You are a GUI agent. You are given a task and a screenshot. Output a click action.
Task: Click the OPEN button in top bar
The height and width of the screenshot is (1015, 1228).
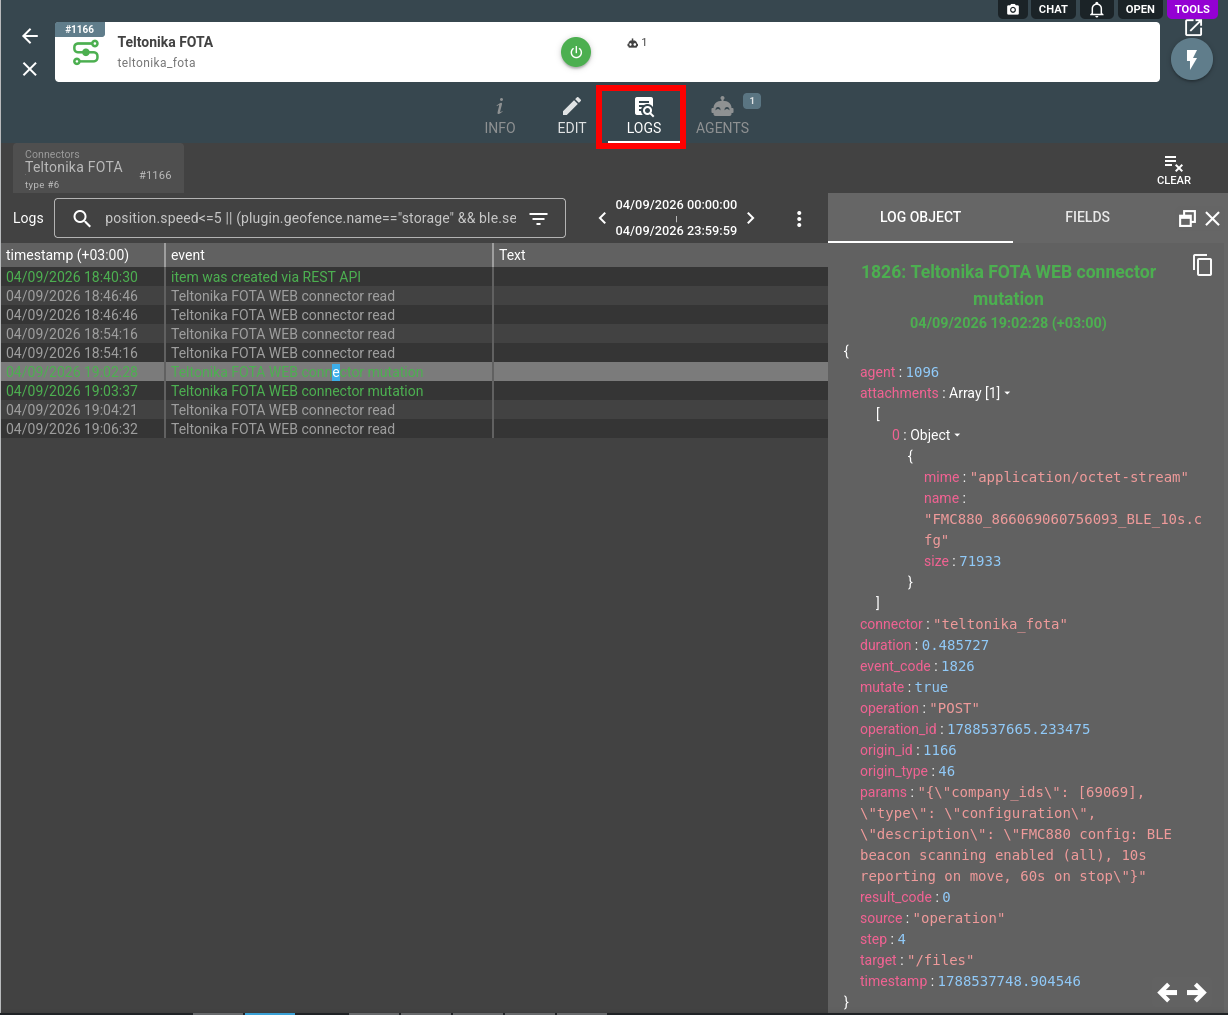click(x=1140, y=9)
